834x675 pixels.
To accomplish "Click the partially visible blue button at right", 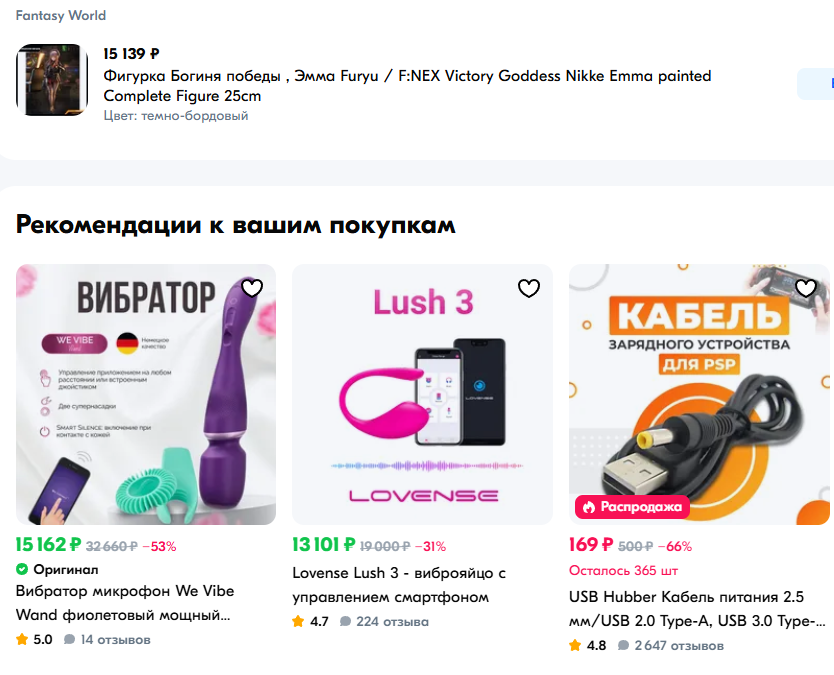I will (815, 84).
